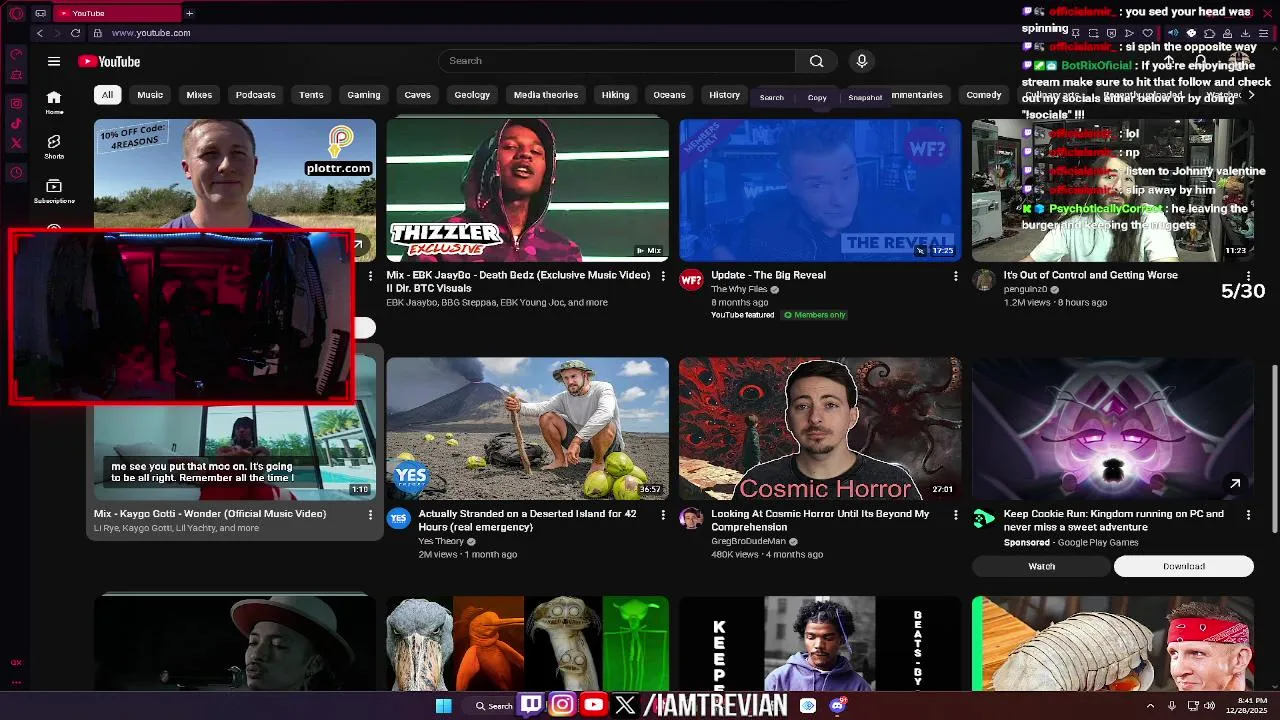
Task: Open the Cosmic Horror video thumbnail
Action: click(x=820, y=429)
